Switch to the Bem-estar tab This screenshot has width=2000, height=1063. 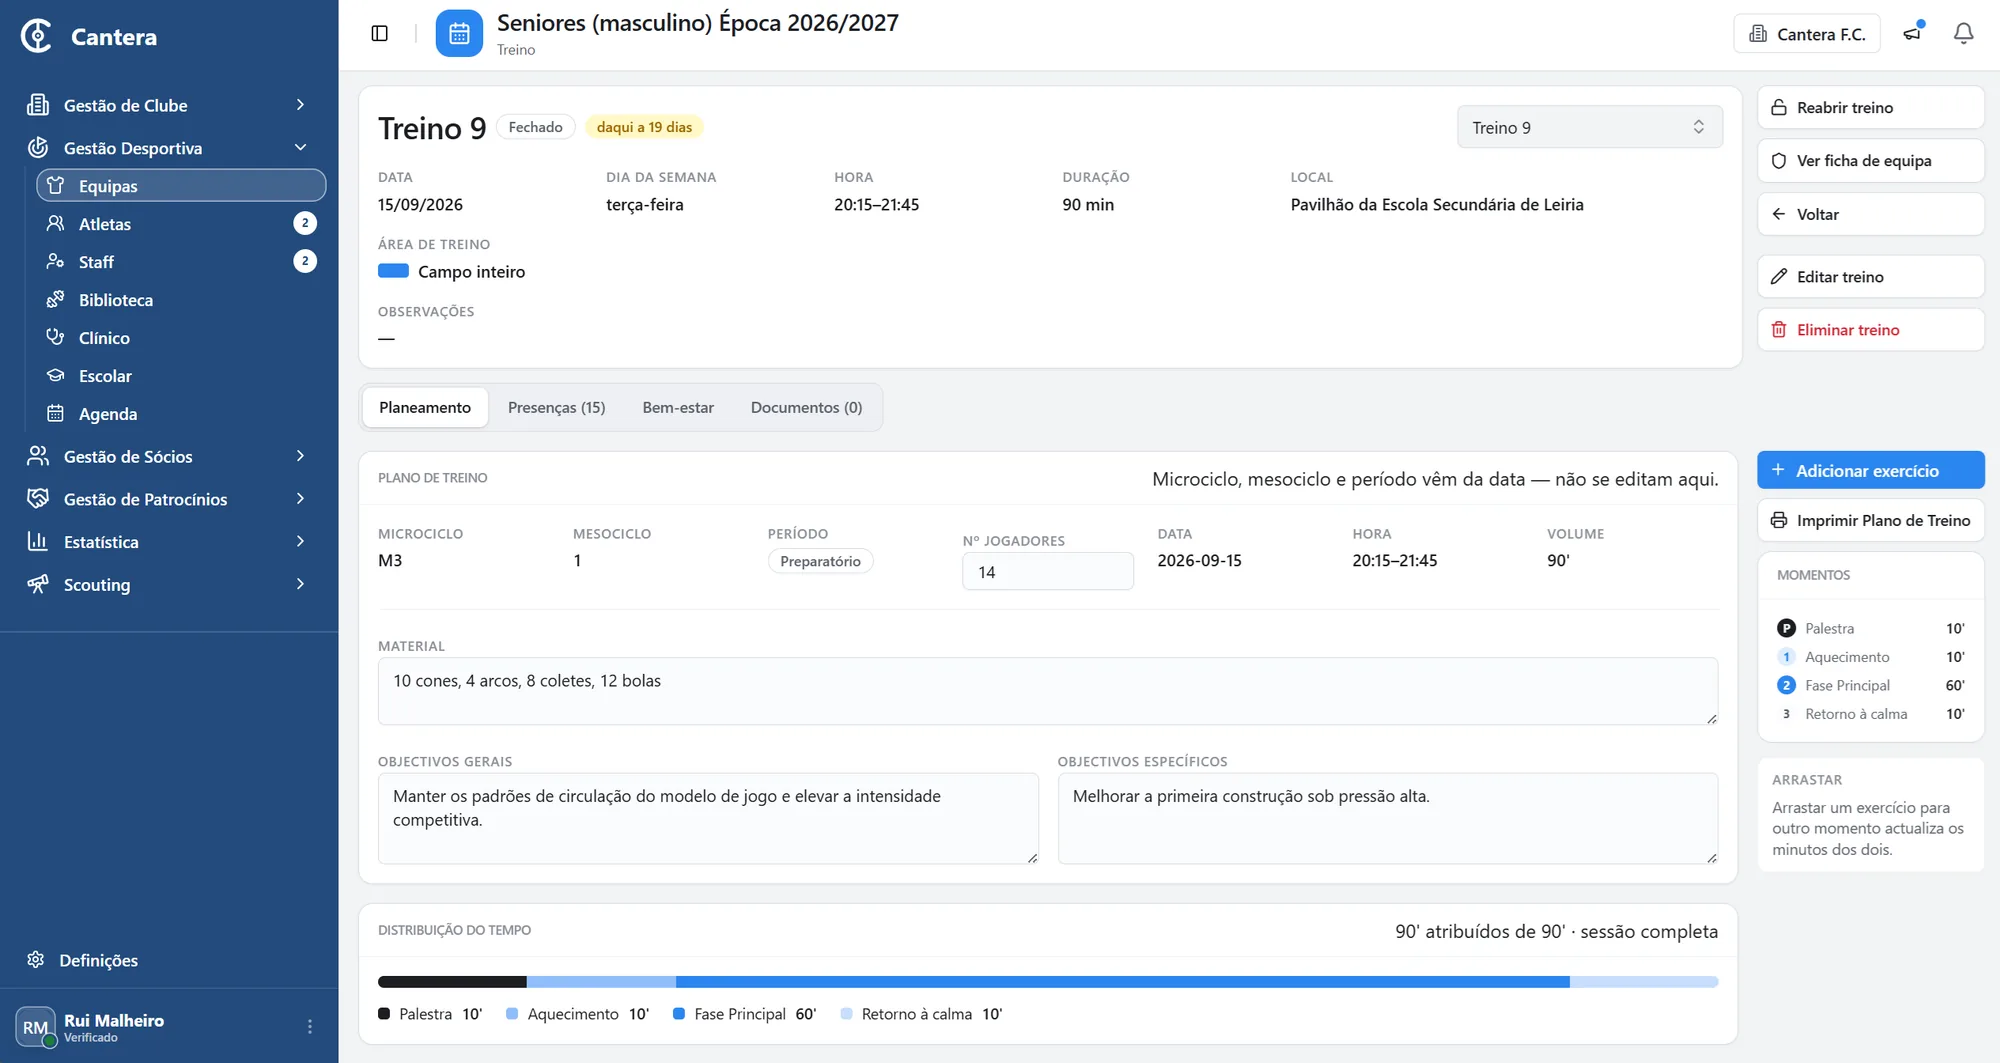tap(678, 408)
